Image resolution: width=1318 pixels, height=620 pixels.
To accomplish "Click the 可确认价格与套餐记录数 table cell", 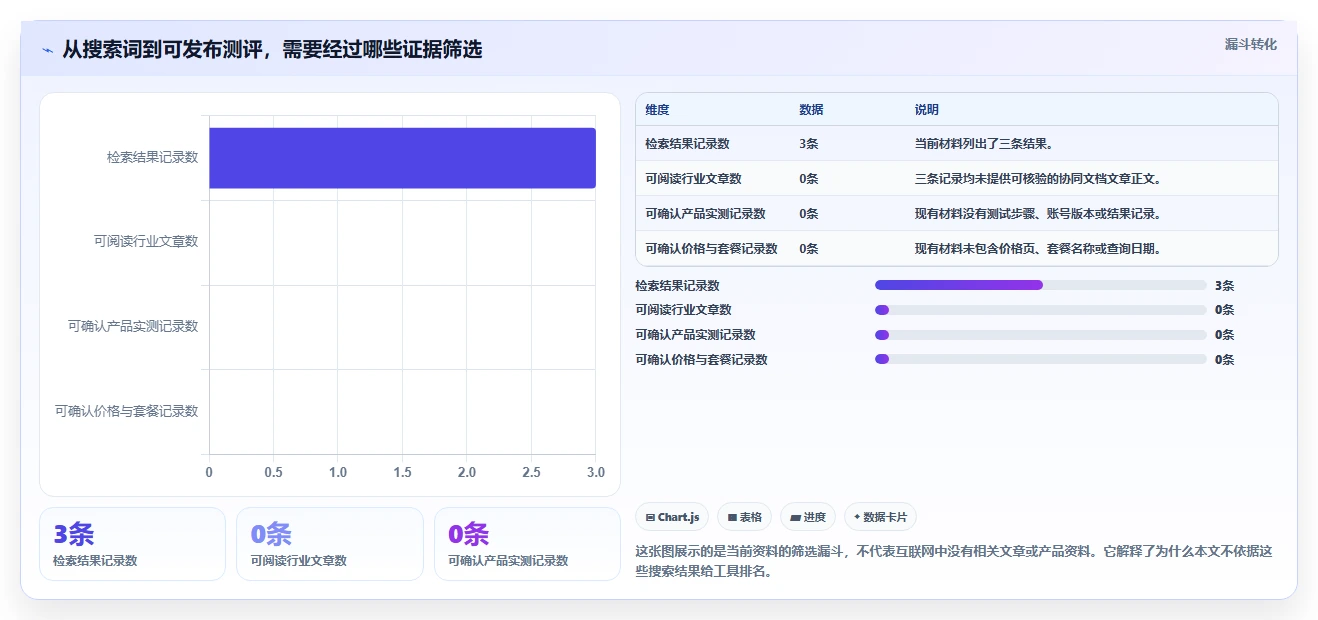I will pos(711,249).
